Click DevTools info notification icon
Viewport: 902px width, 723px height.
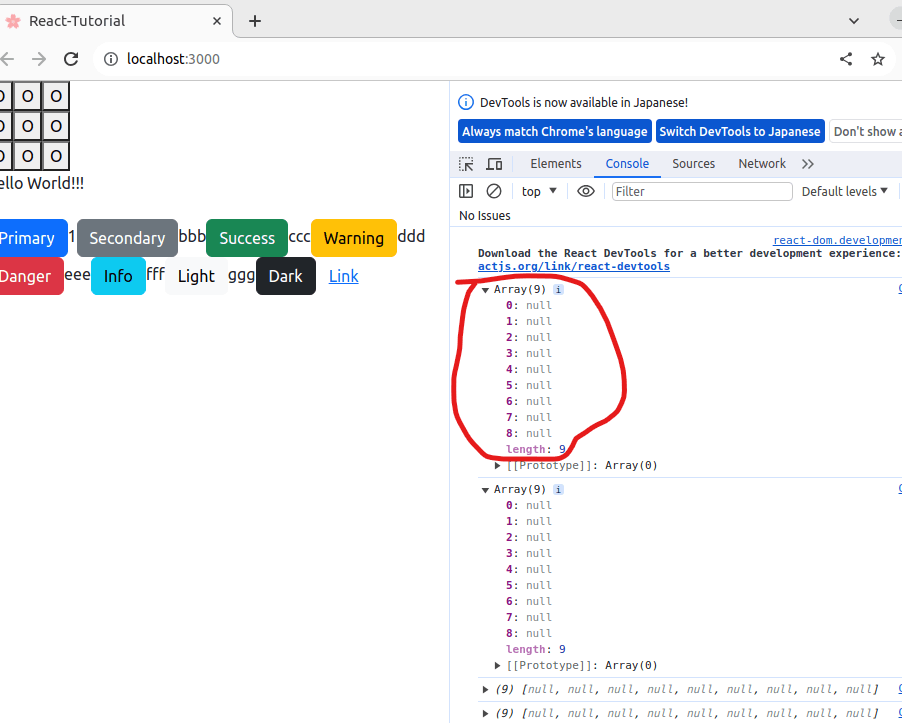(x=465, y=103)
